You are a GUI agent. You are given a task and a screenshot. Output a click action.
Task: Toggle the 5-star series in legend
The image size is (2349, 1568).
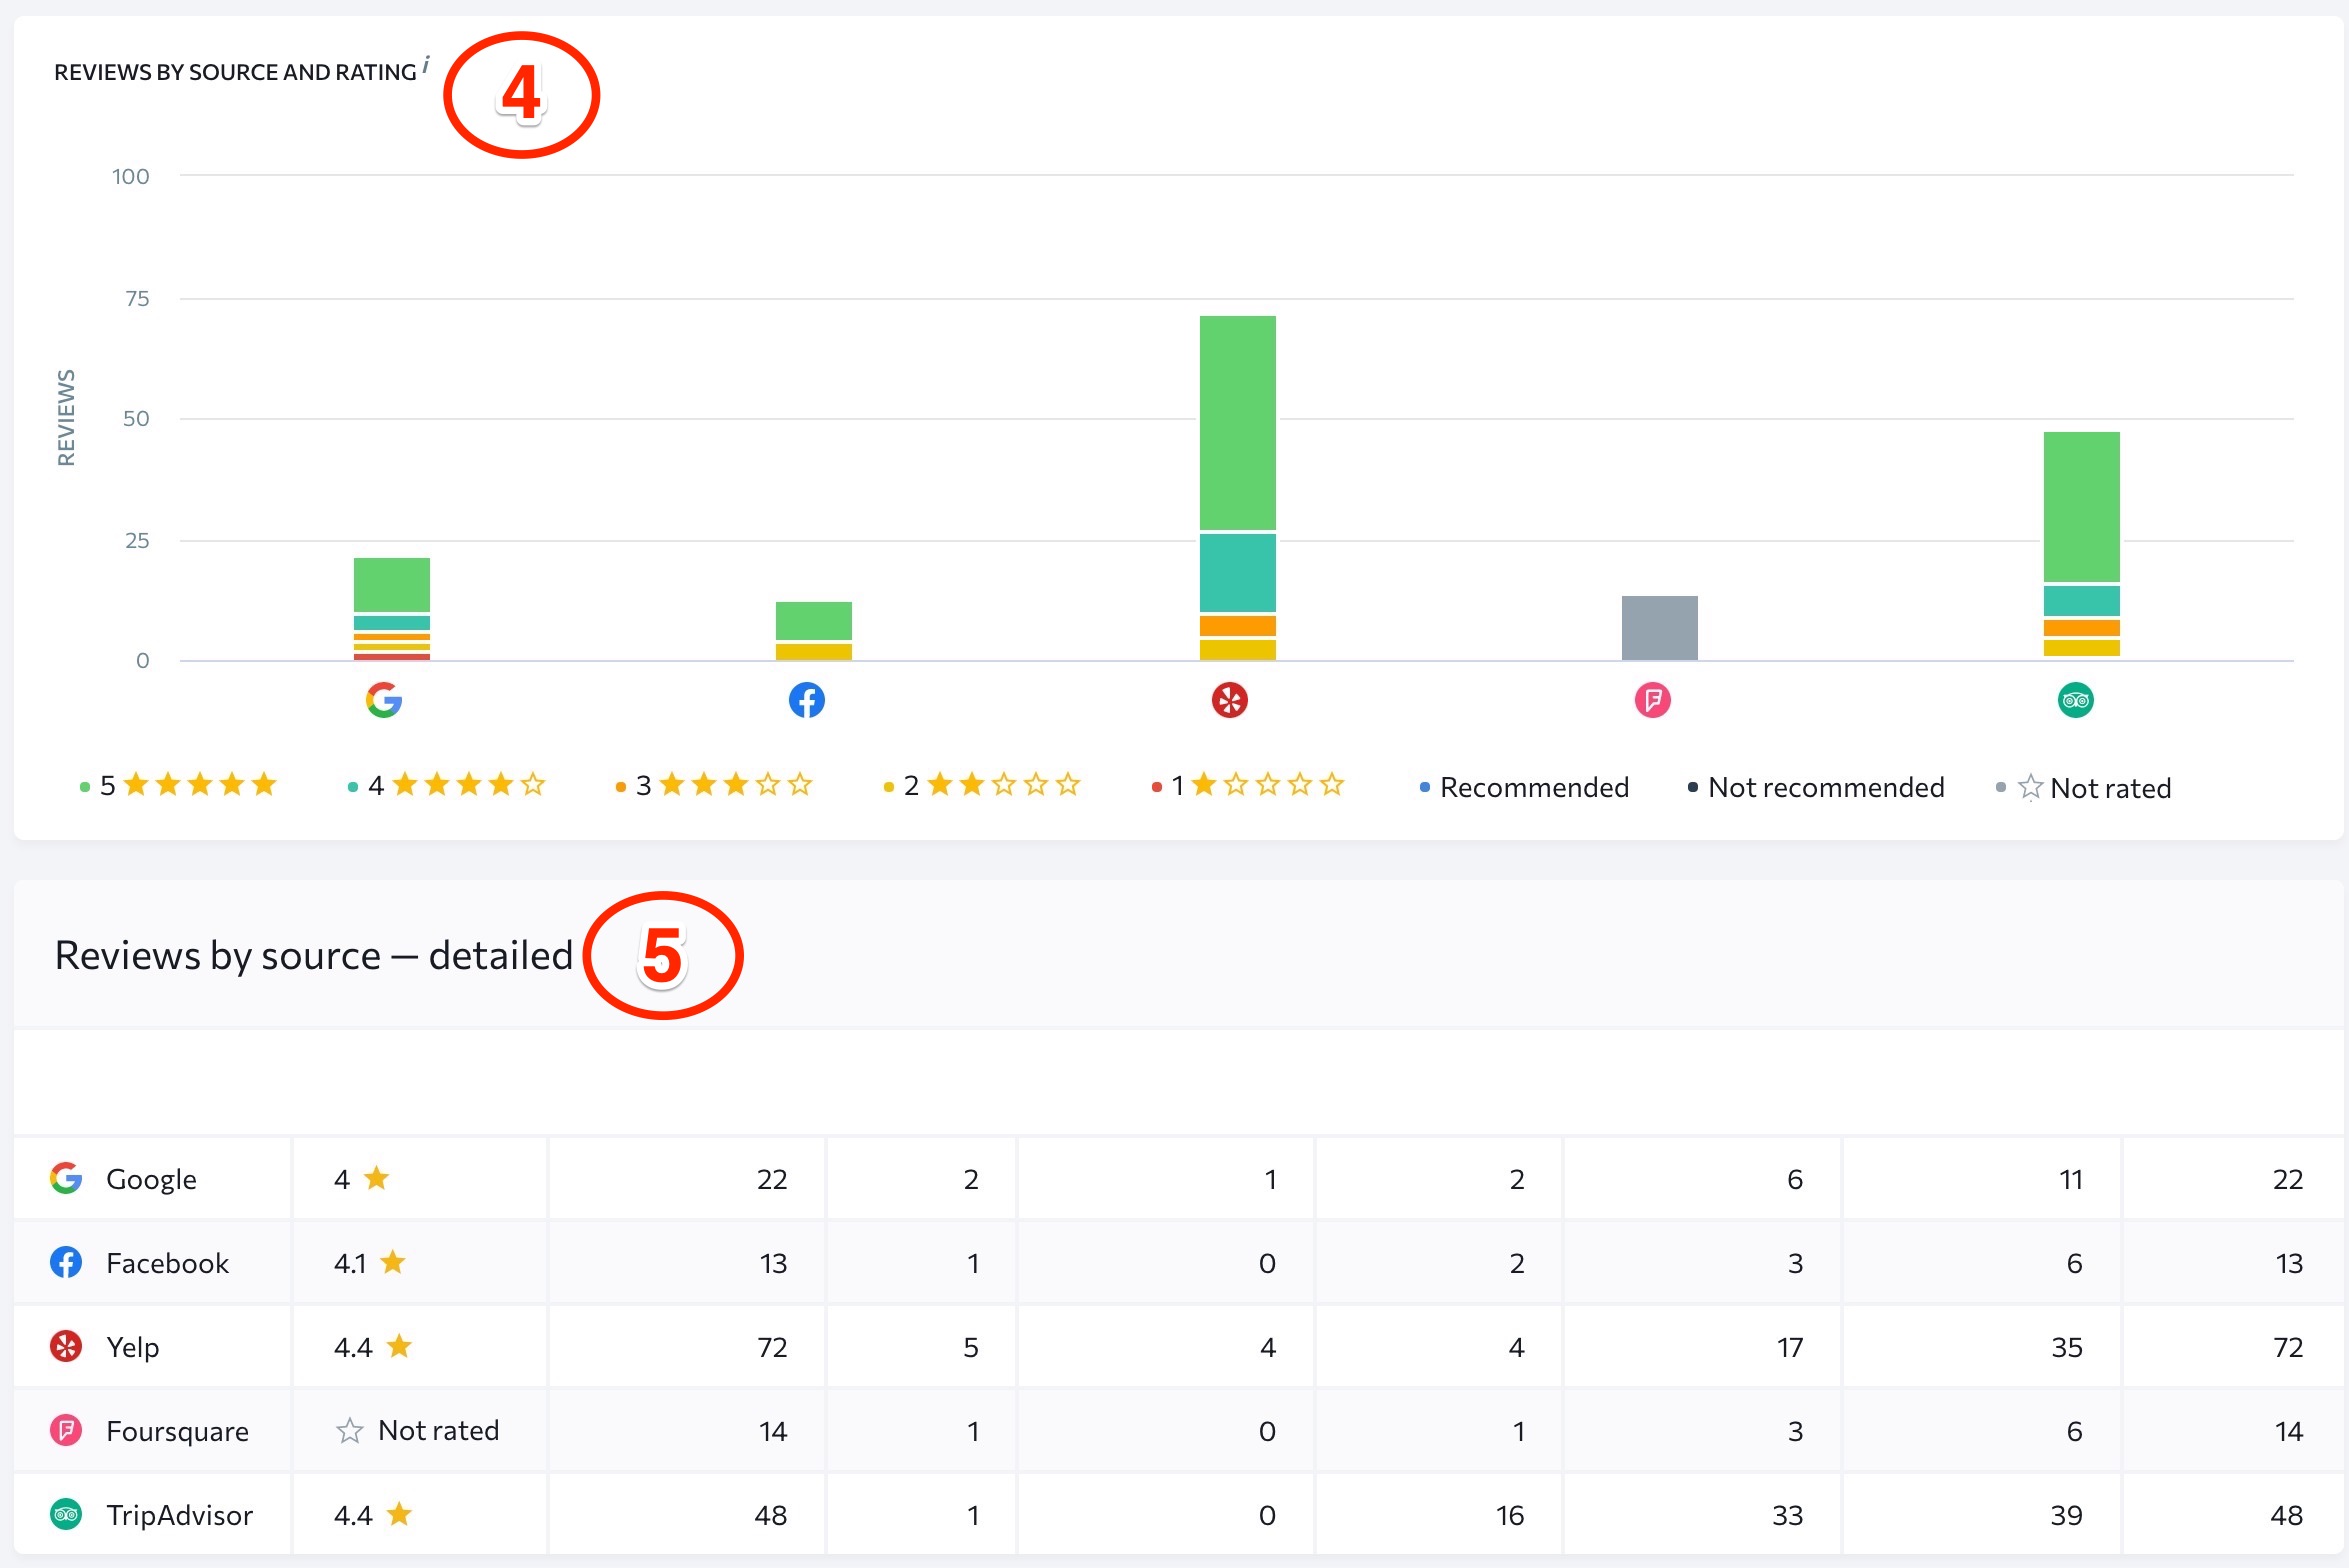tap(180, 786)
